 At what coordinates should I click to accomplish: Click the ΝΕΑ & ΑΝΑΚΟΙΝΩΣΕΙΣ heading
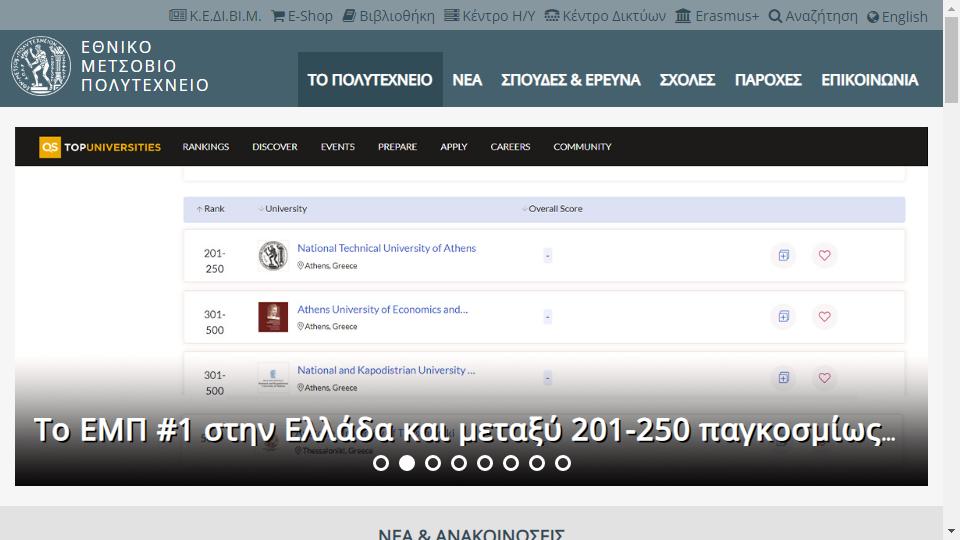pyautogui.click(x=471, y=533)
